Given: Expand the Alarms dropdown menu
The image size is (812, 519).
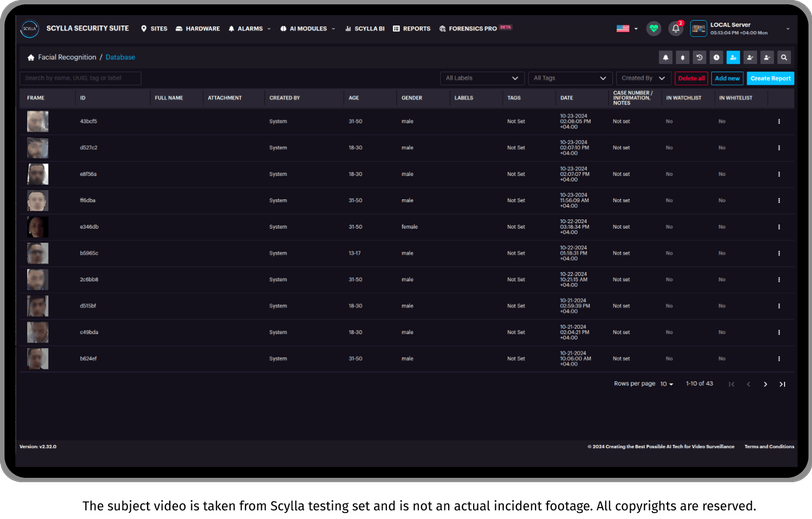Looking at the screenshot, I should (250, 28).
